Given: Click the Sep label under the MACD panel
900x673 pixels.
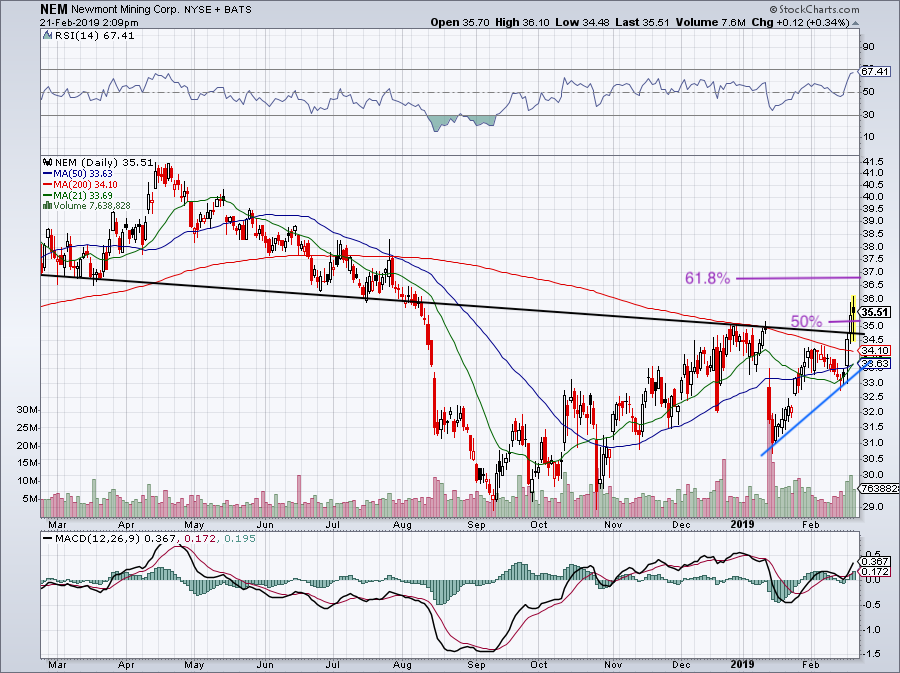Looking at the screenshot, I should coord(476,665).
